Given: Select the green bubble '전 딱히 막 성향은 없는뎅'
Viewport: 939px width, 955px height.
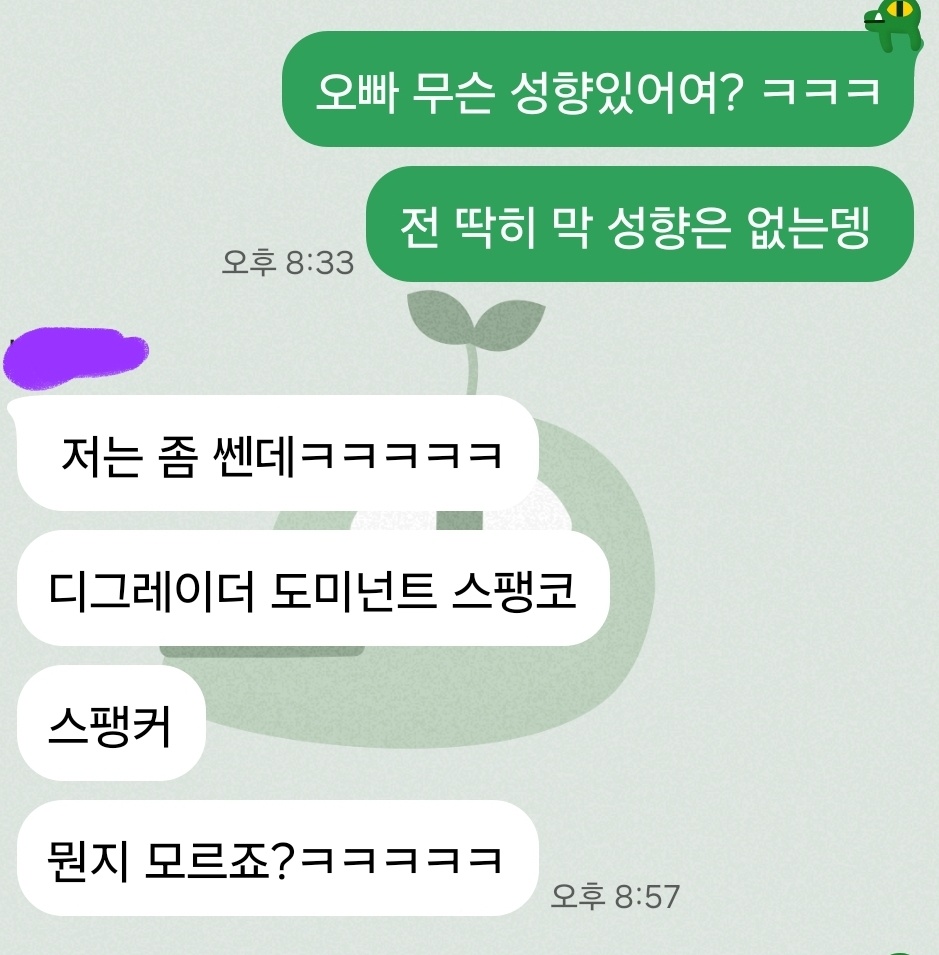Looking at the screenshot, I should click(639, 224).
